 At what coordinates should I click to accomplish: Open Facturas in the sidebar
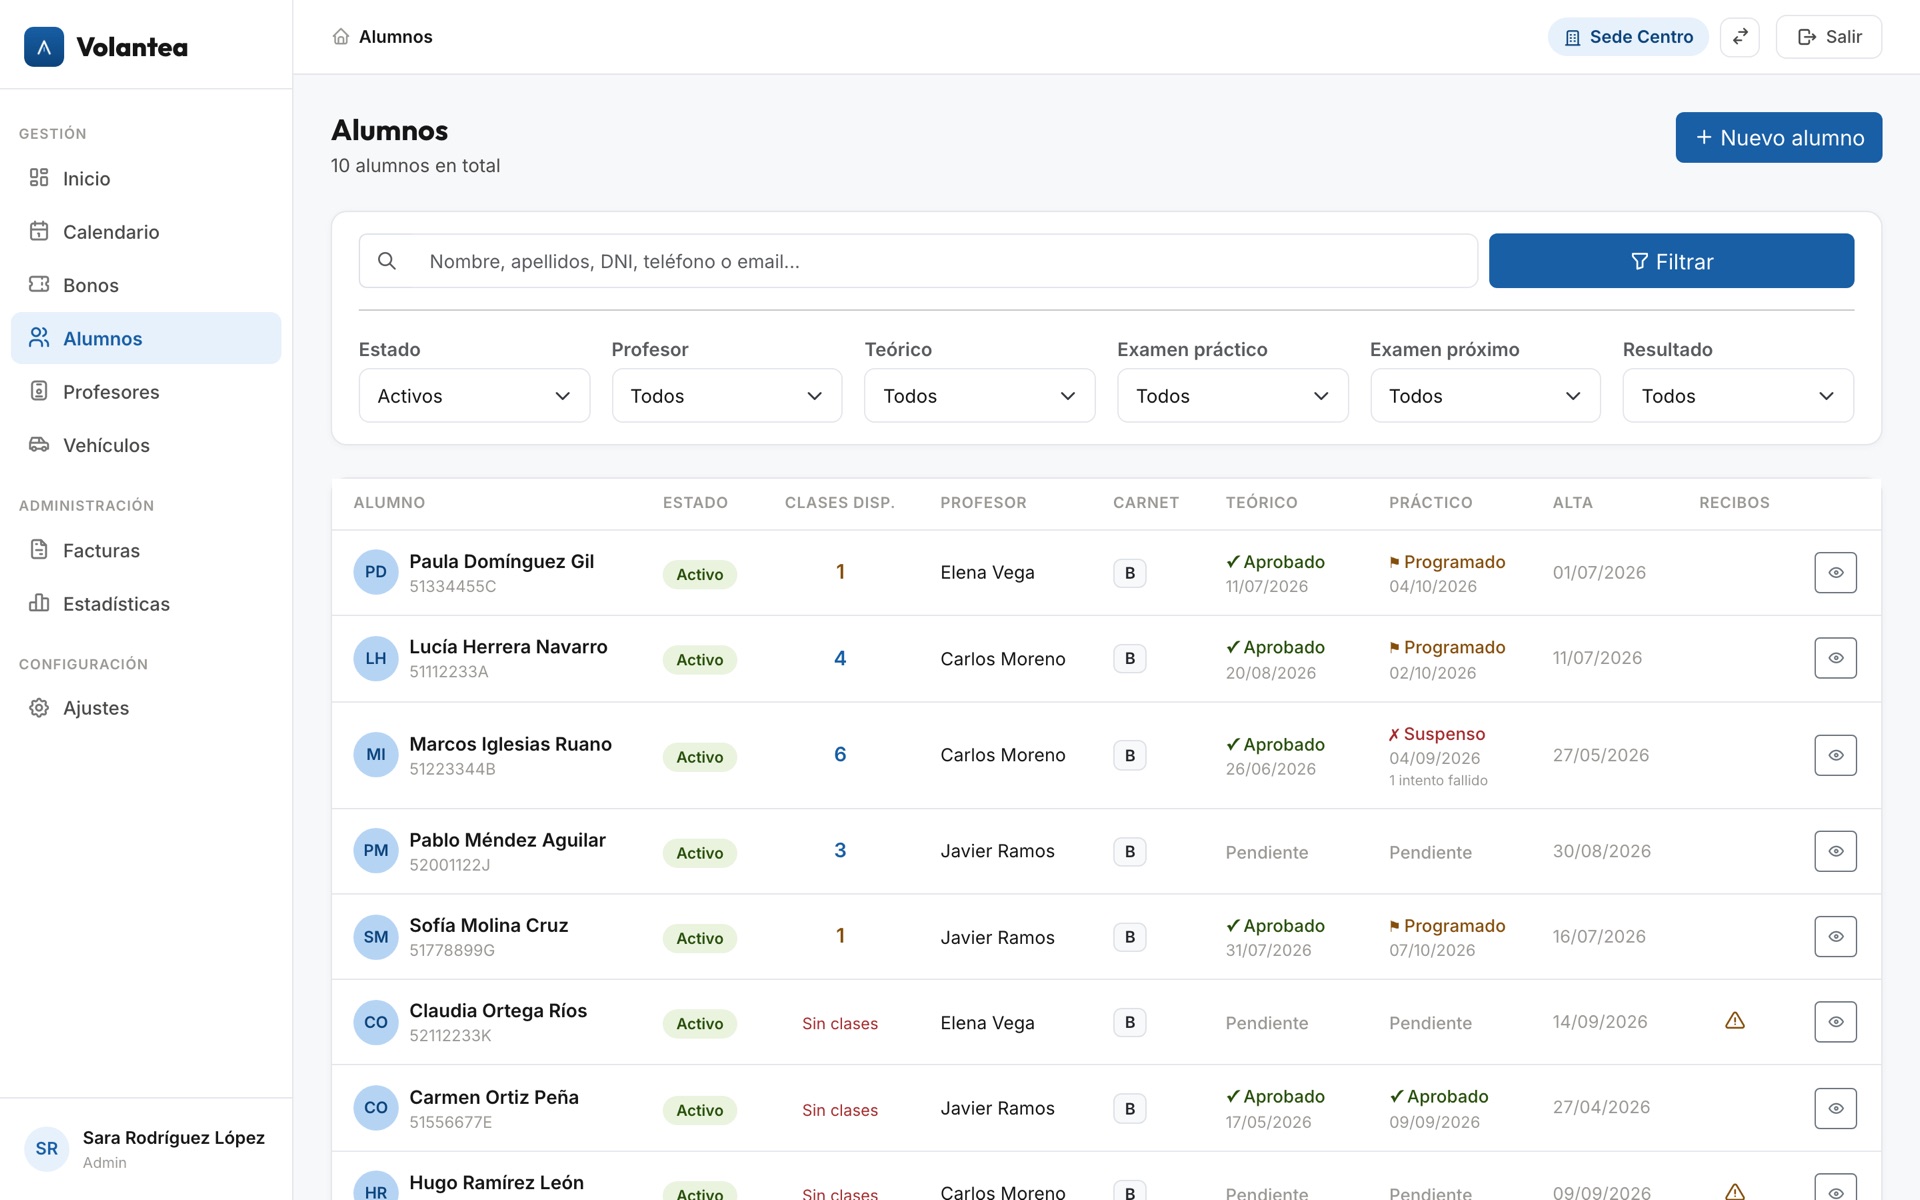(x=146, y=550)
